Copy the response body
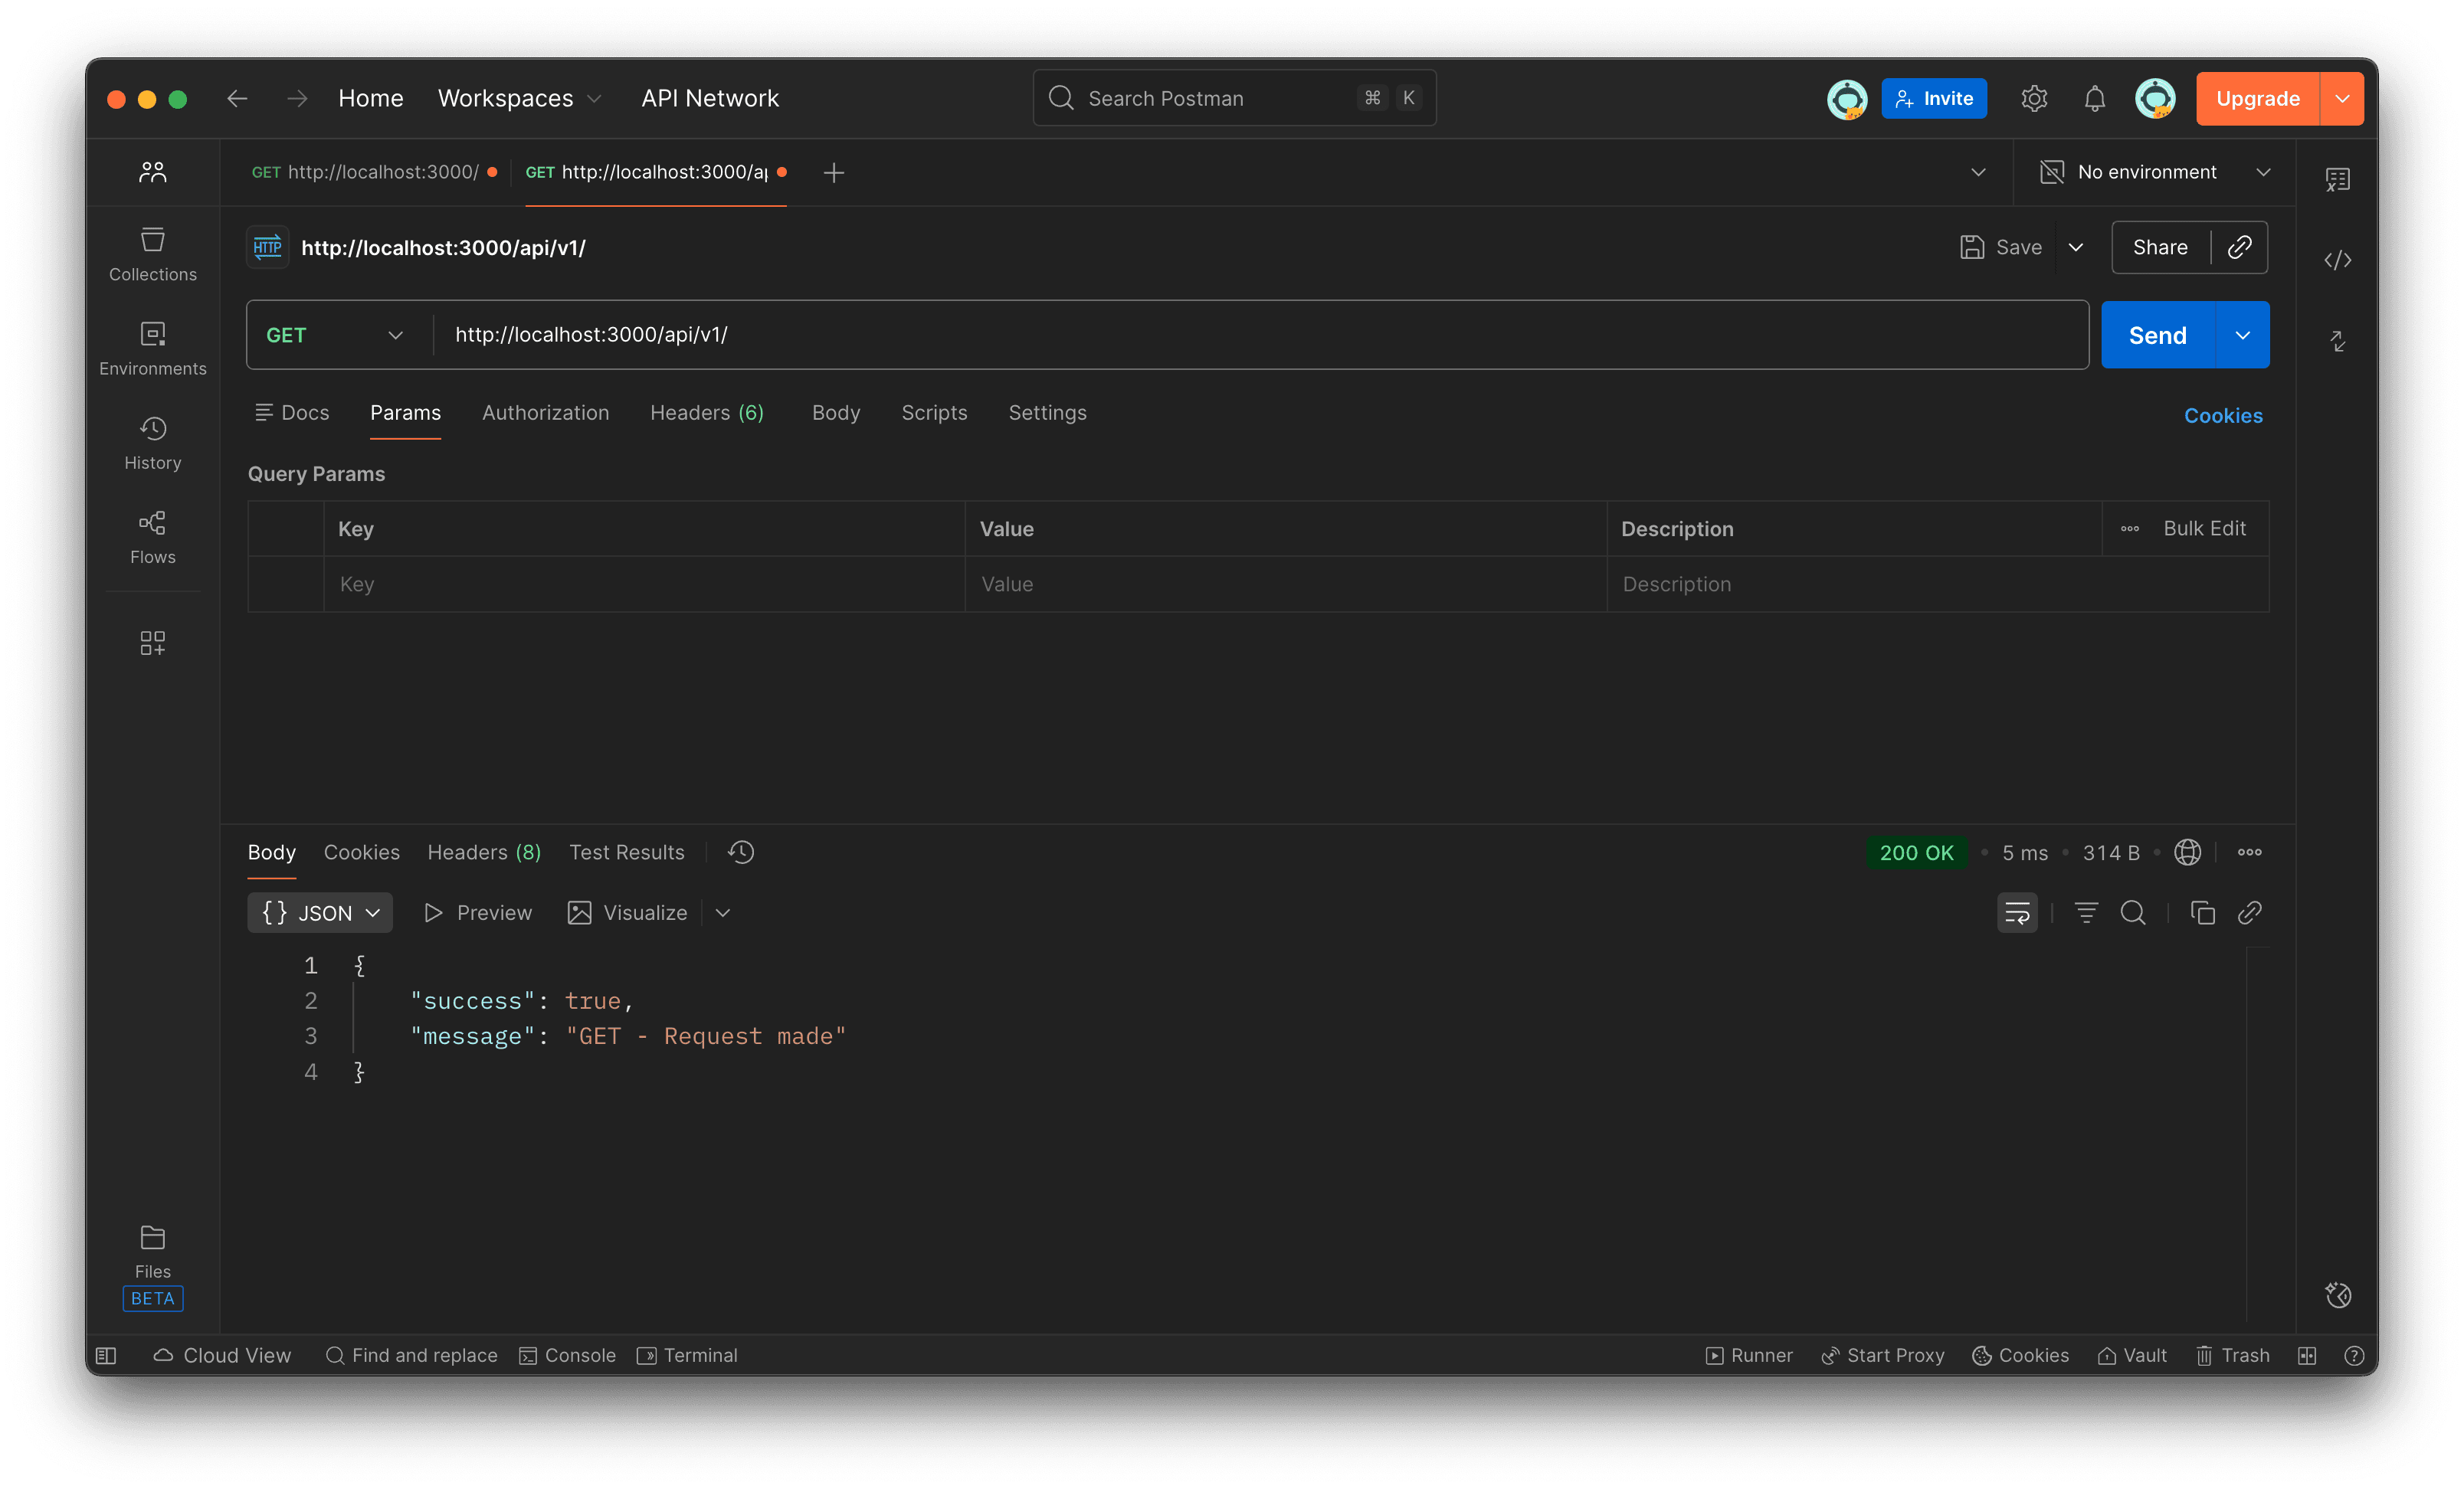 pyautogui.click(x=2203, y=912)
